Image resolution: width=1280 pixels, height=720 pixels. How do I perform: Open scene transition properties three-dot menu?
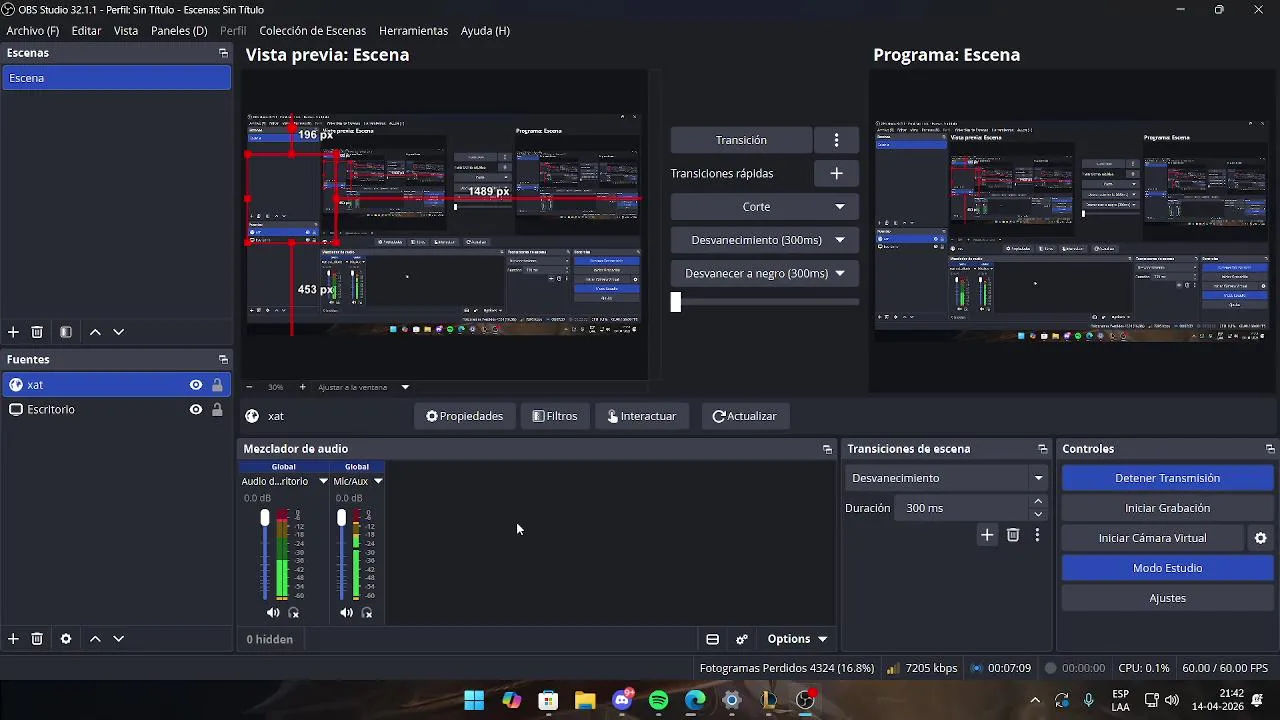(1037, 536)
